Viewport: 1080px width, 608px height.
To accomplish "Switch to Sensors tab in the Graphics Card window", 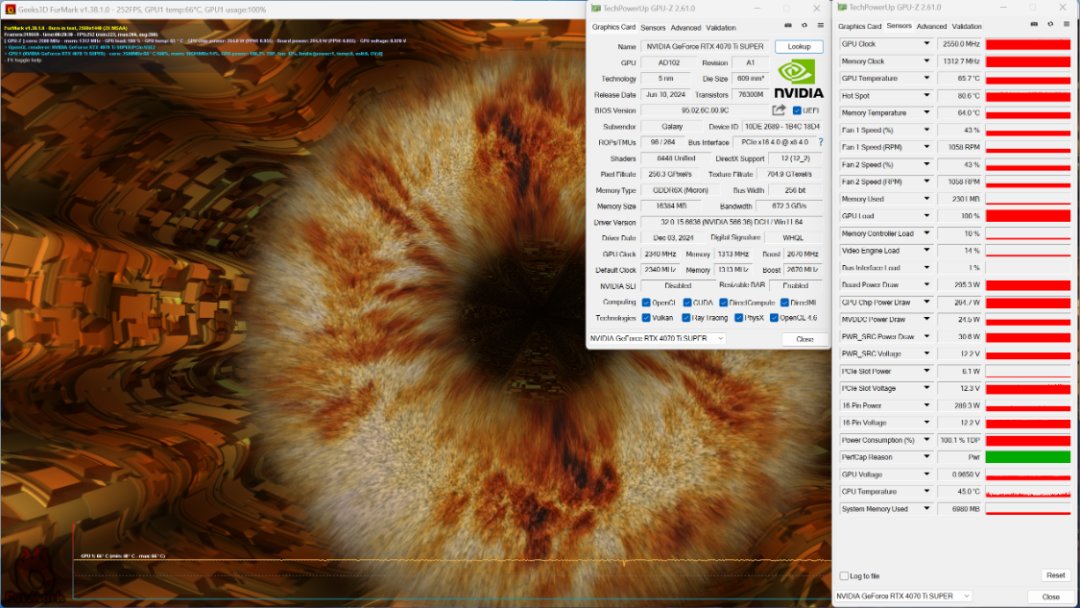I will [653, 28].
